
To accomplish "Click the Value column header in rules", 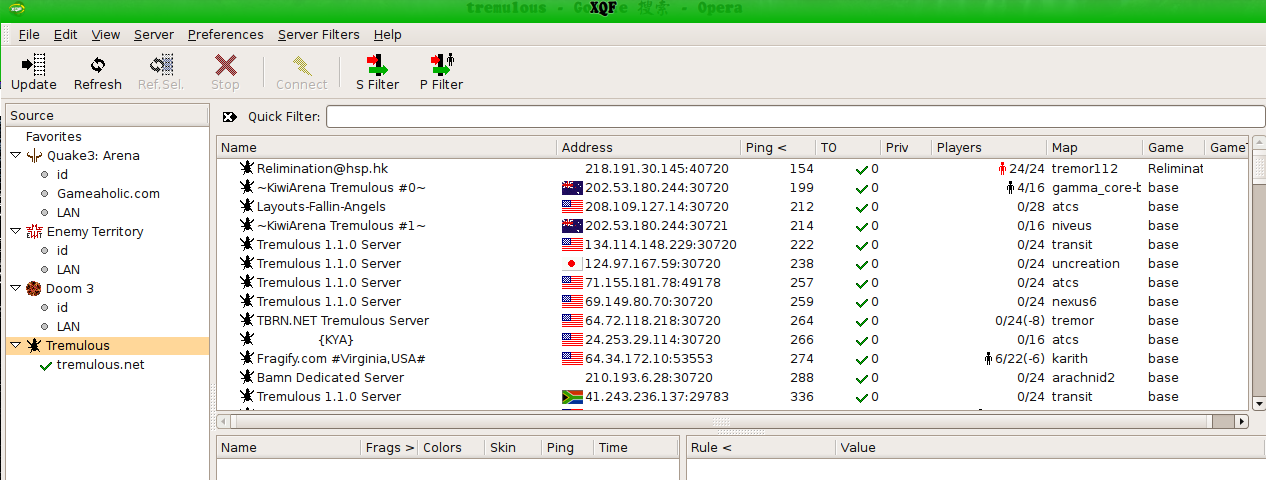I will pyautogui.click(x=1050, y=447).
